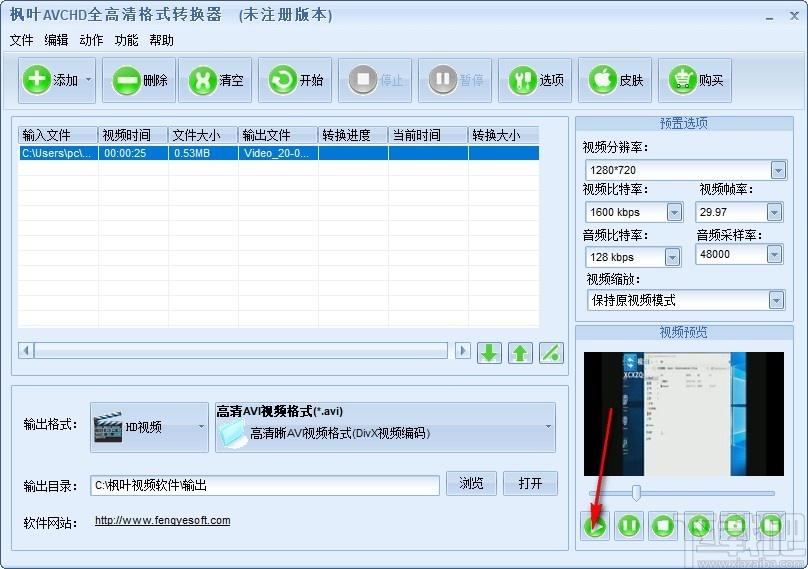Close the converter window
808x569 pixels.
pyautogui.click(x=794, y=16)
